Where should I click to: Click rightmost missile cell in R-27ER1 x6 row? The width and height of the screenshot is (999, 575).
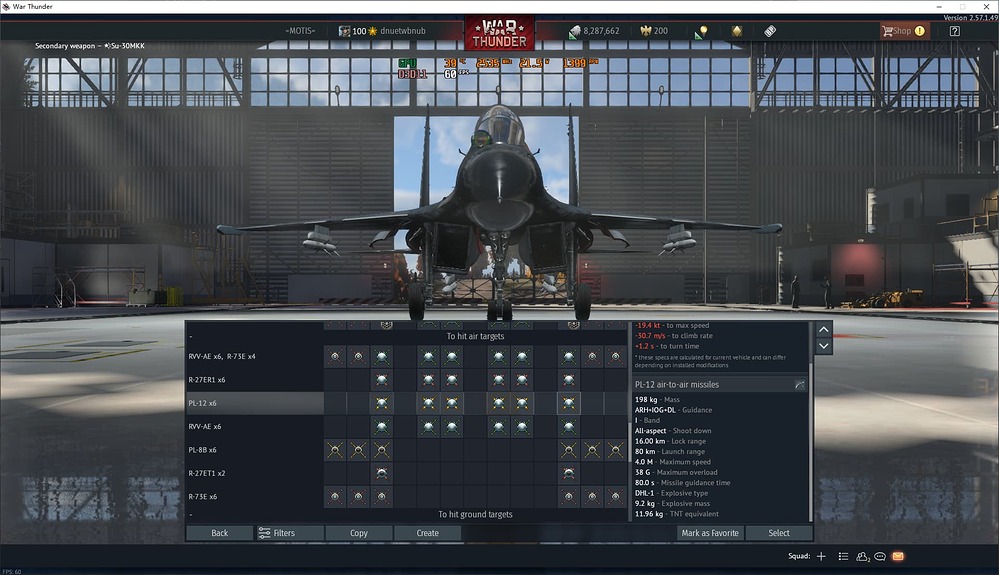(569, 380)
